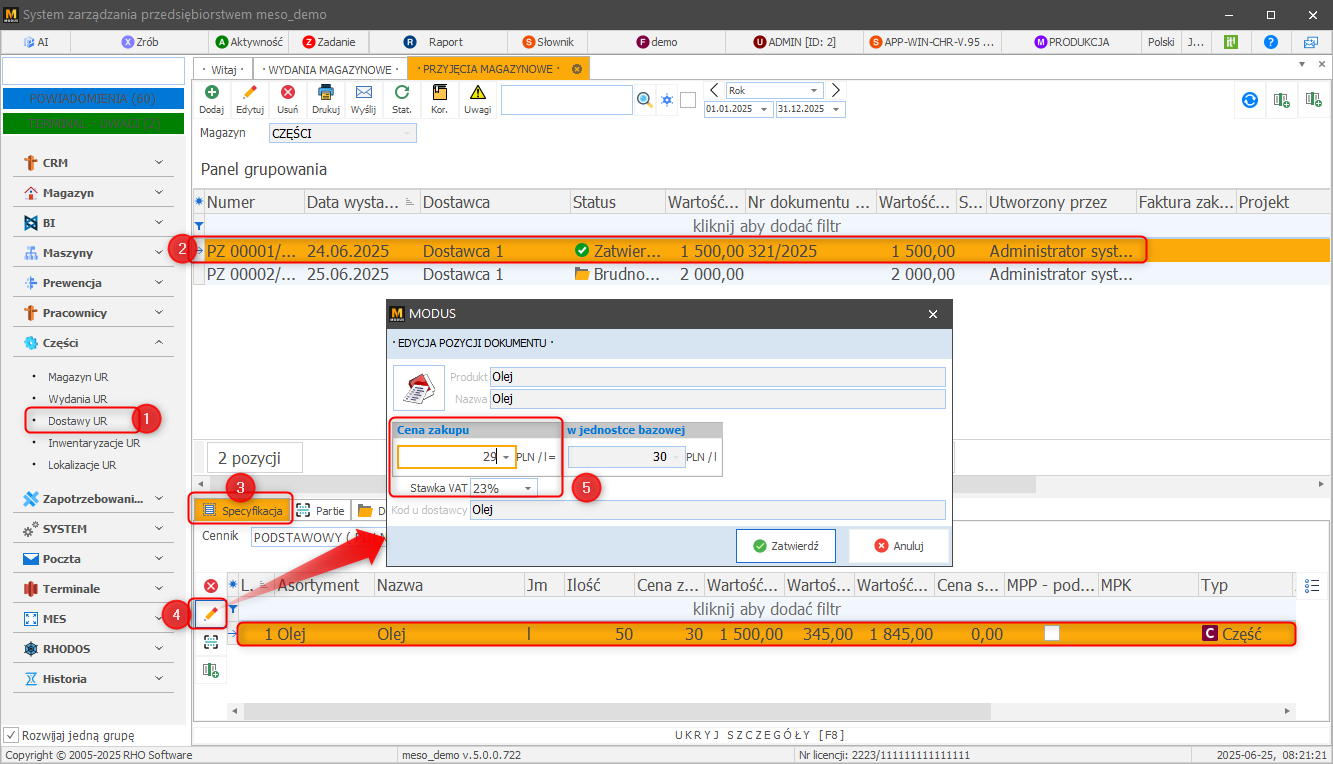Open the Stawka VAT dropdown
The image size is (1333, 764).
tap(527, 488)
